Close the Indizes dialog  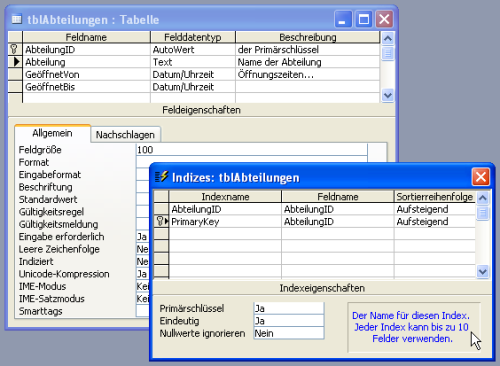coord(481,177)
